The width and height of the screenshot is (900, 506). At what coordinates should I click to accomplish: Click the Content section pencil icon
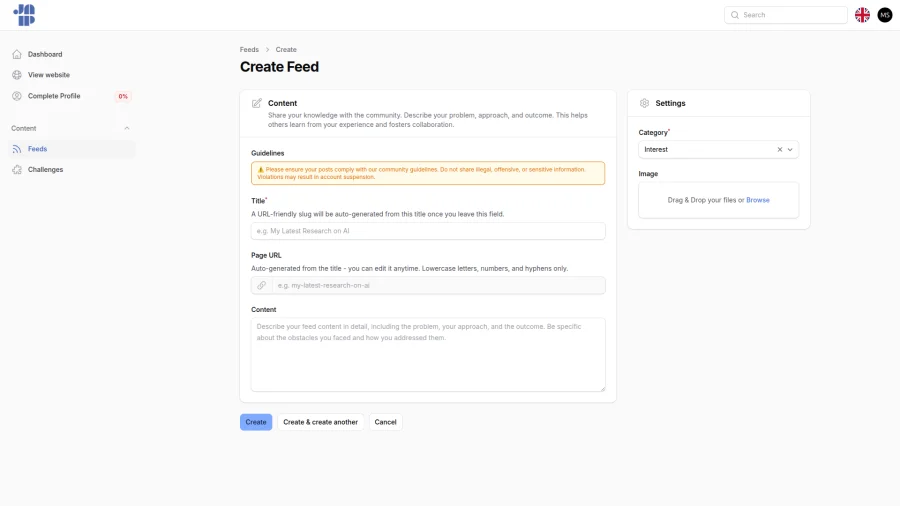257,103
